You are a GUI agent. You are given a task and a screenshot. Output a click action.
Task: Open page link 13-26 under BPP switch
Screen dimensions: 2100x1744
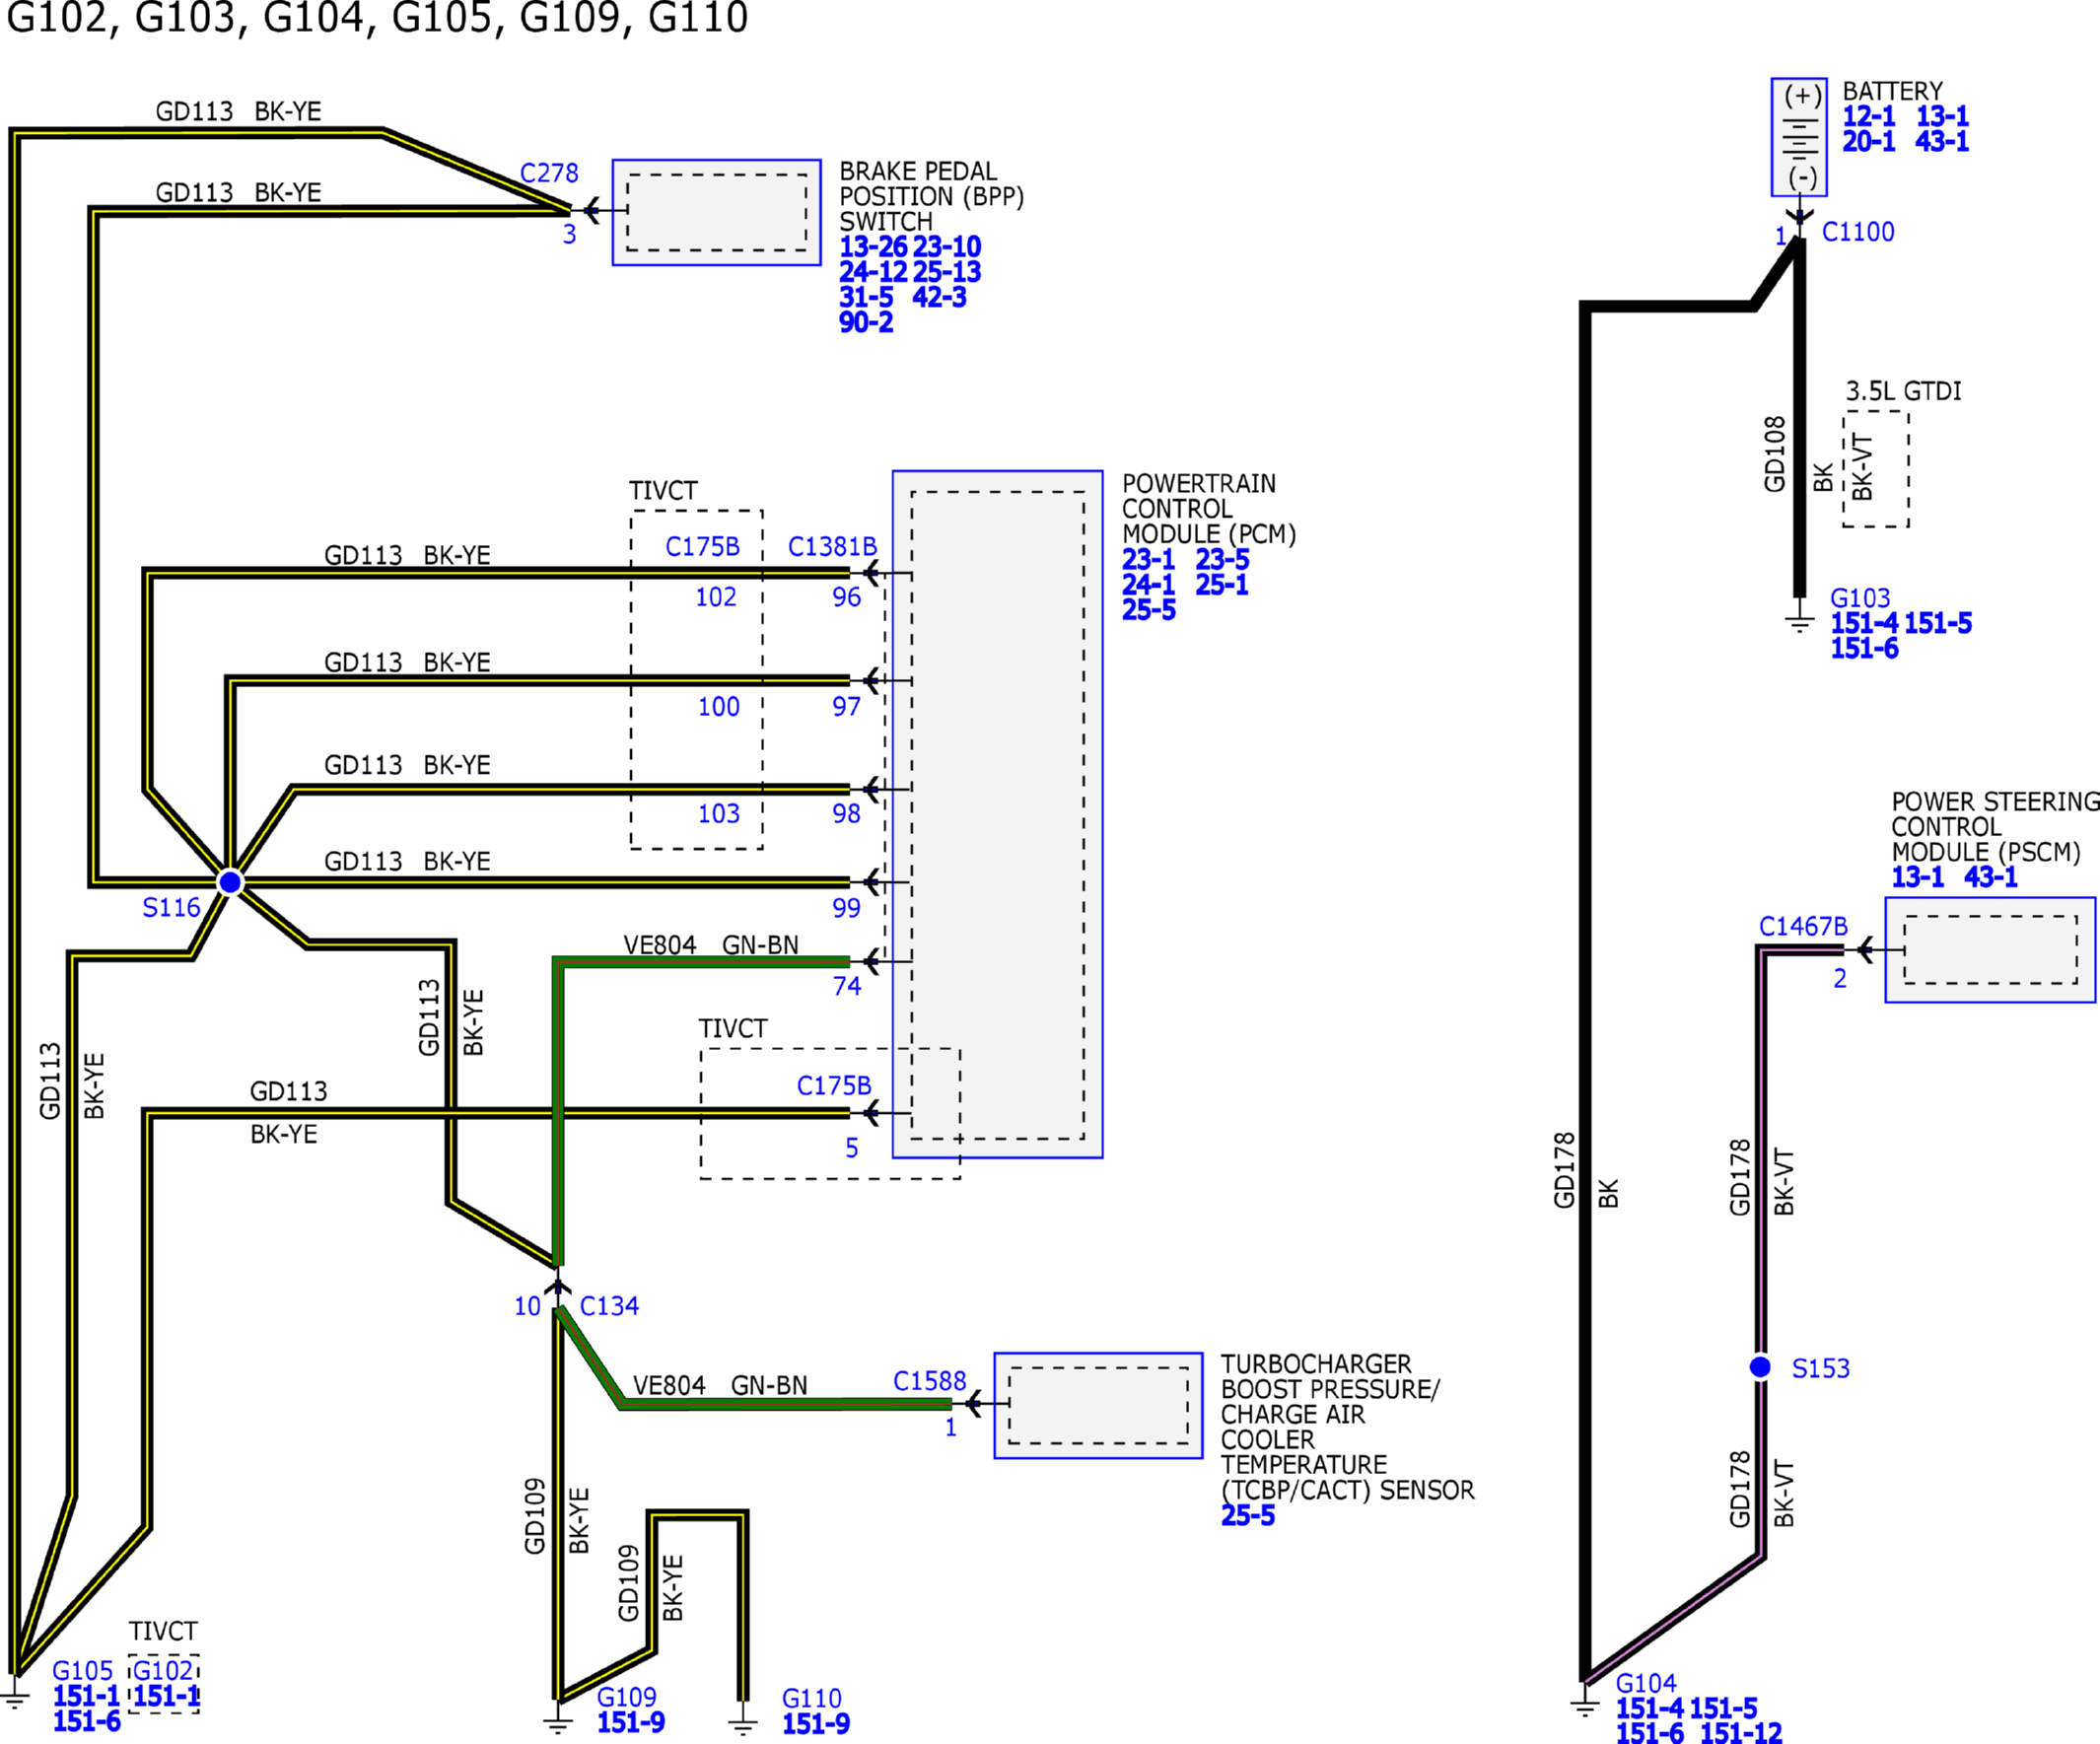(x=872, y=246)
